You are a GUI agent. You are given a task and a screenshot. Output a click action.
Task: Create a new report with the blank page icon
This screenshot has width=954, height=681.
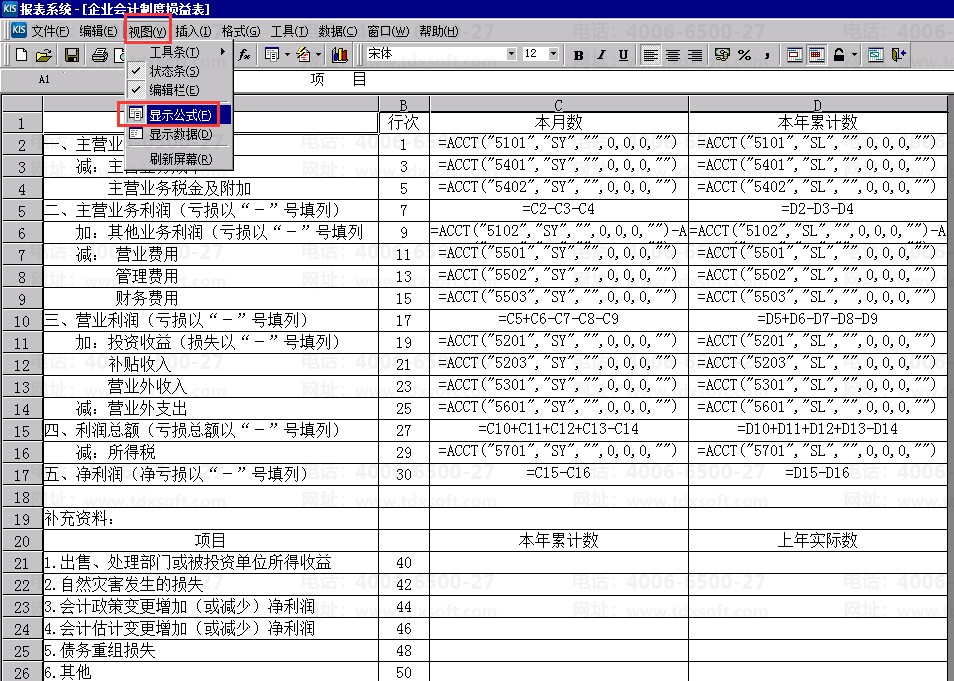[22, 55]
